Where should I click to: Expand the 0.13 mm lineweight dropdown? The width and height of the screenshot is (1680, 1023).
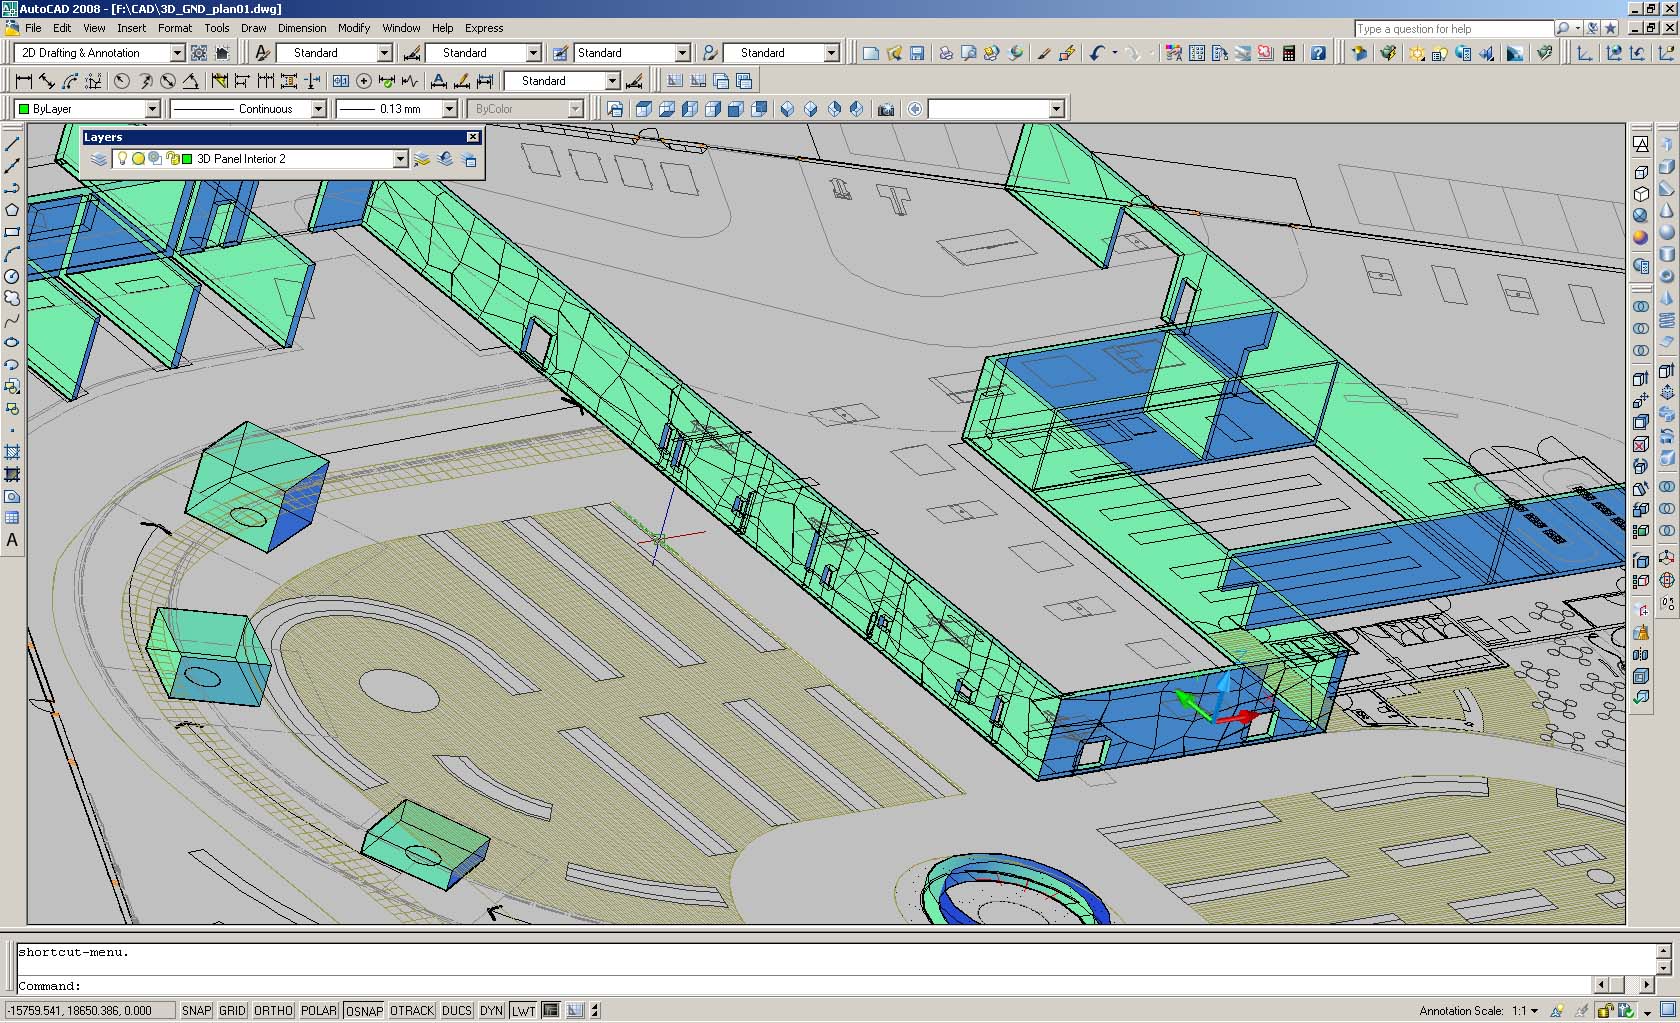pyautogui.click(x=449, y=109)
